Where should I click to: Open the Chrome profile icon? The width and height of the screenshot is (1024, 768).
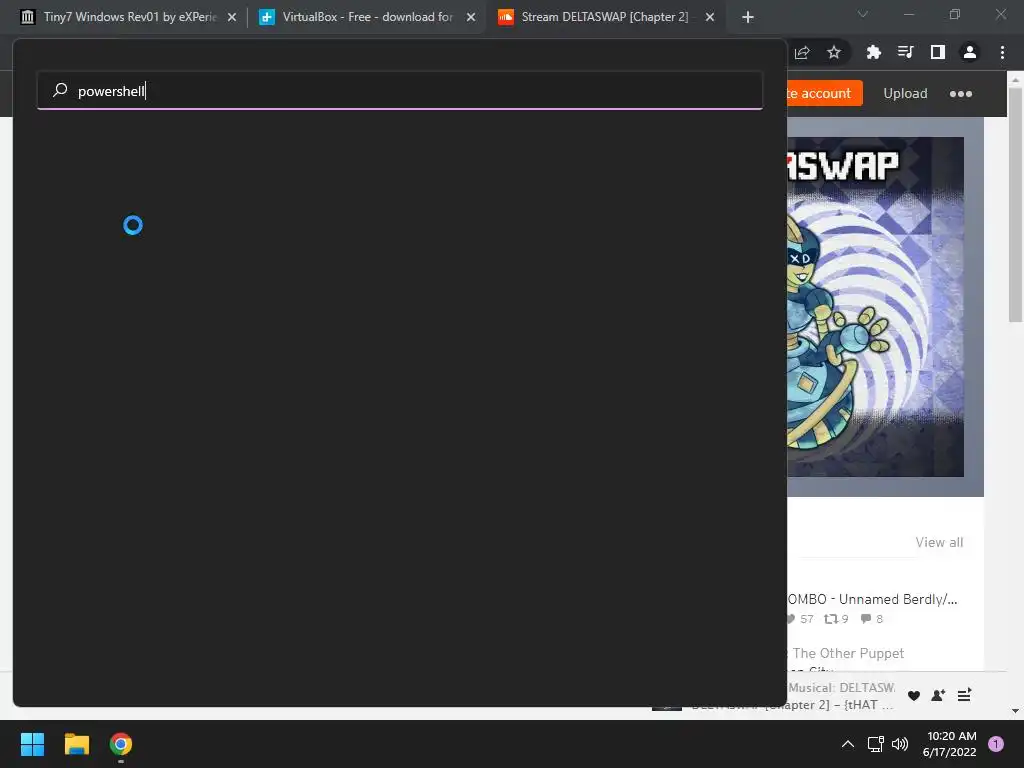[970, 52]
